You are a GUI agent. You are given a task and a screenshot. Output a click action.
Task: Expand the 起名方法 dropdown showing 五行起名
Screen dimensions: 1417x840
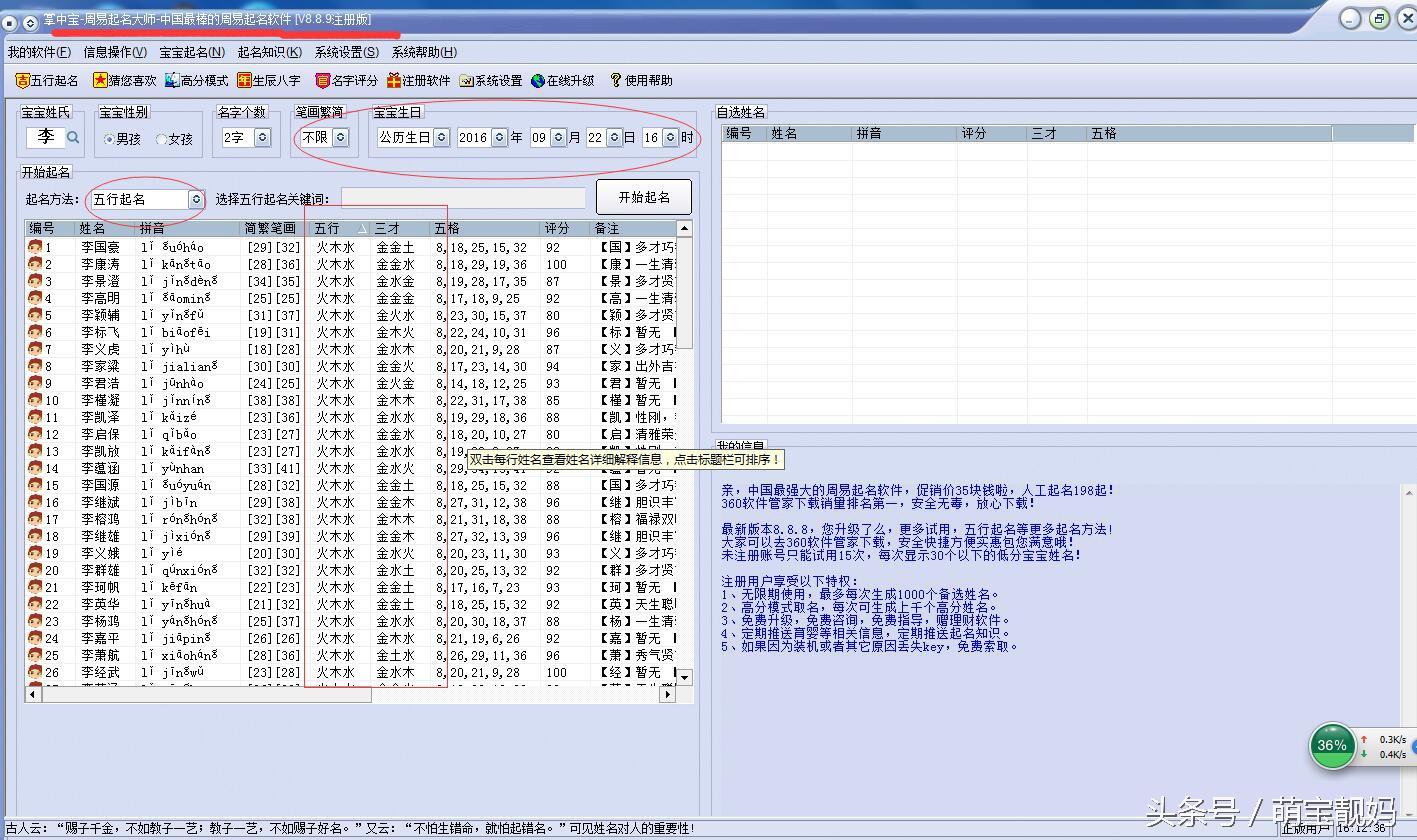tap(196, 200)
